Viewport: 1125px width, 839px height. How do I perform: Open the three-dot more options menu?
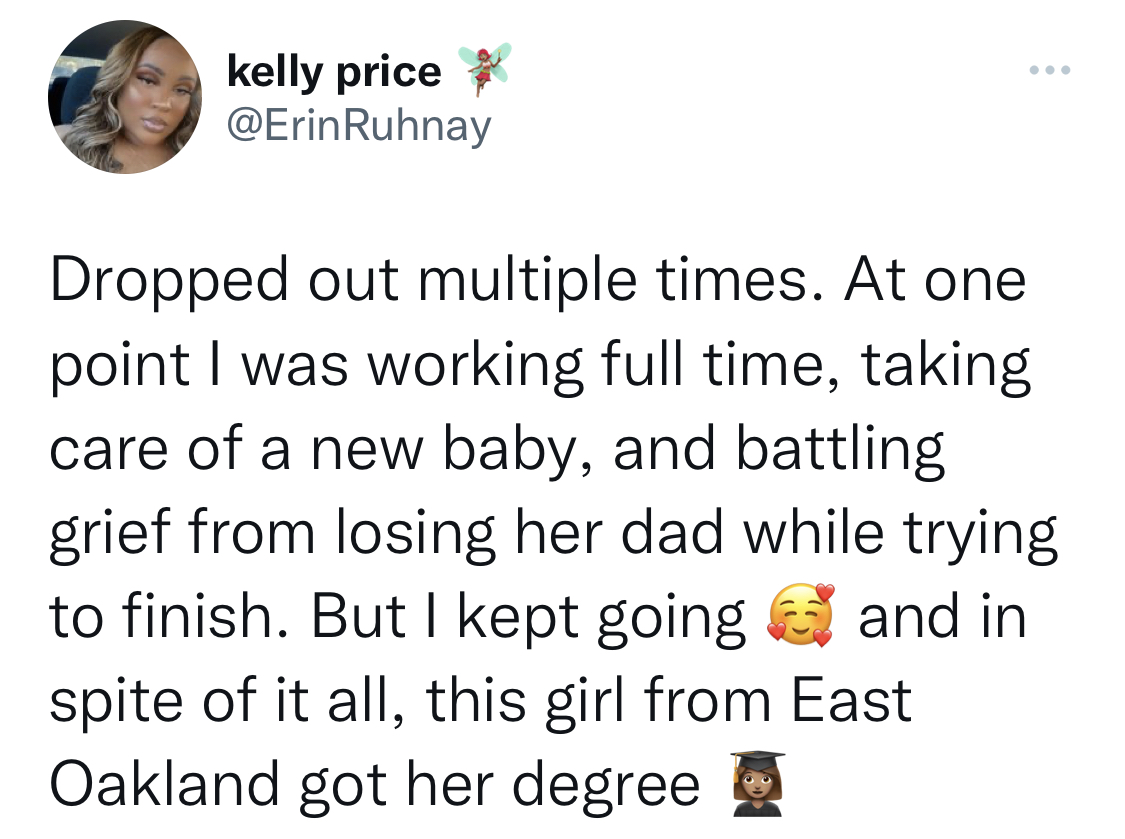(1050, 70)
